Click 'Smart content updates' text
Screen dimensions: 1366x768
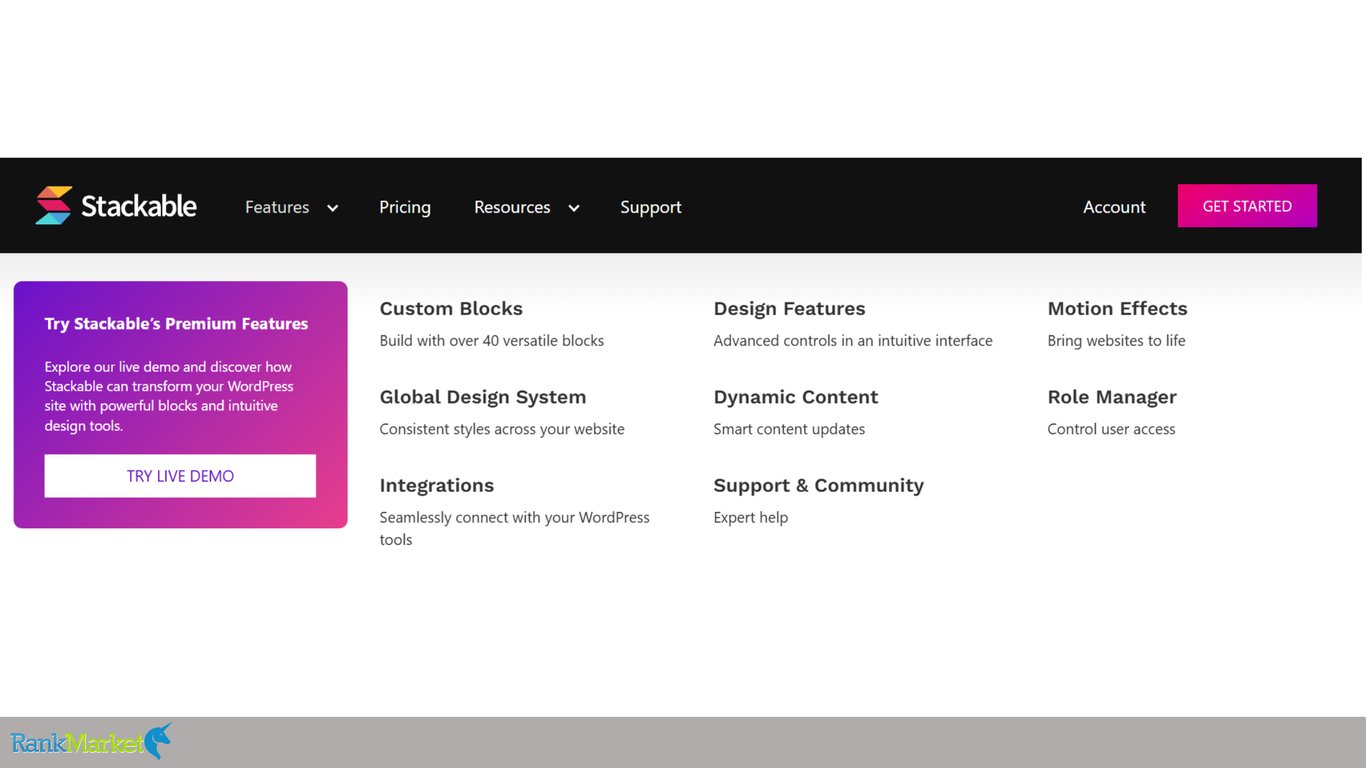[x=789, y=429]
